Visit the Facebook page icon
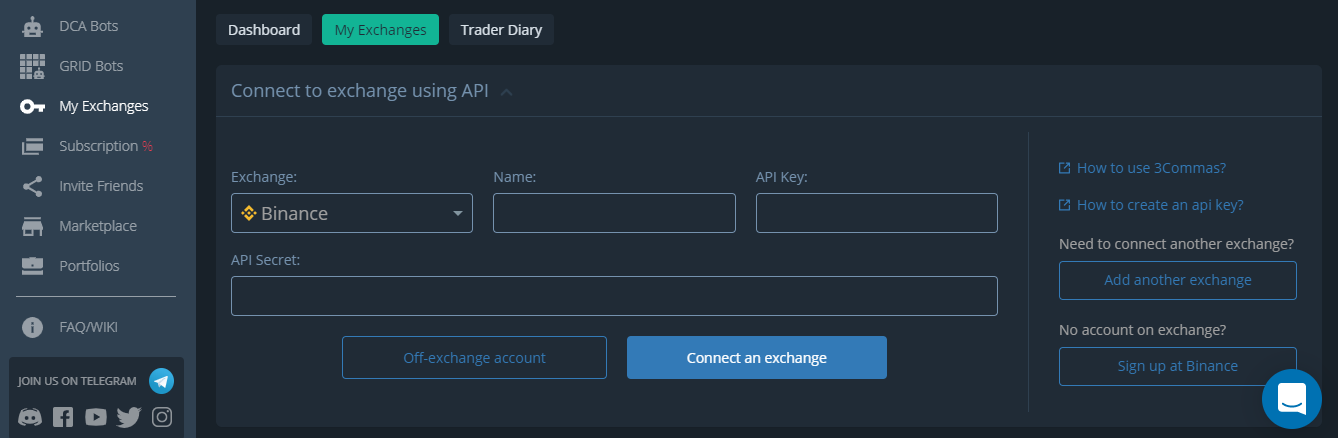The width and height of the screenshot is (1338, 438). [63, 417]
